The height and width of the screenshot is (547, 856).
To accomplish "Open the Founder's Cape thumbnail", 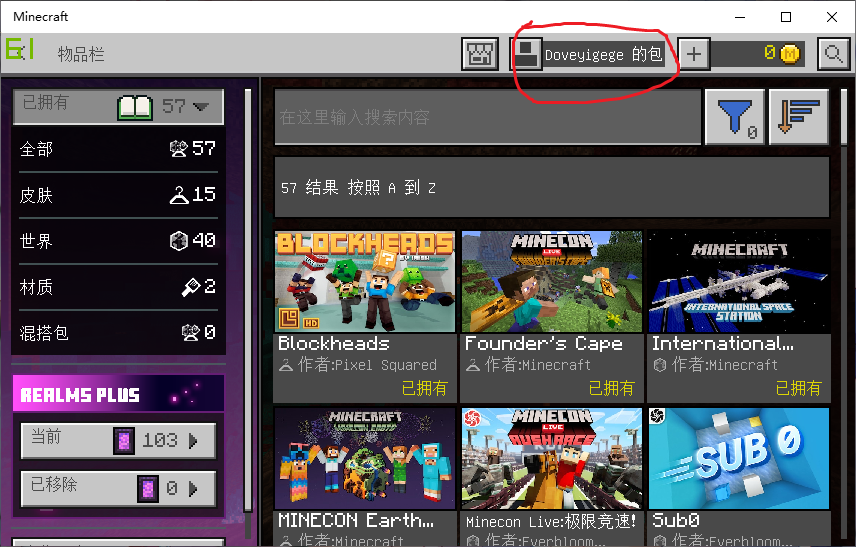I will click(551, 282).
